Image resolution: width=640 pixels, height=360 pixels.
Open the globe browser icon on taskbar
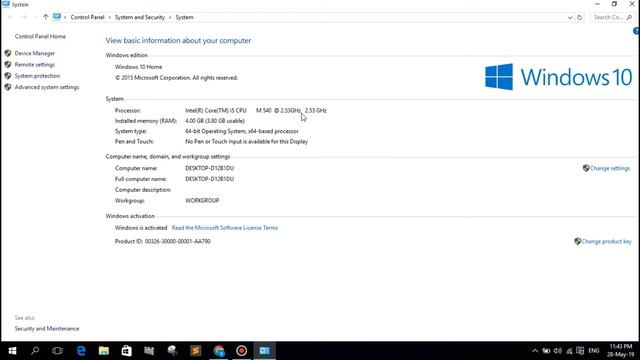[219, 351]
